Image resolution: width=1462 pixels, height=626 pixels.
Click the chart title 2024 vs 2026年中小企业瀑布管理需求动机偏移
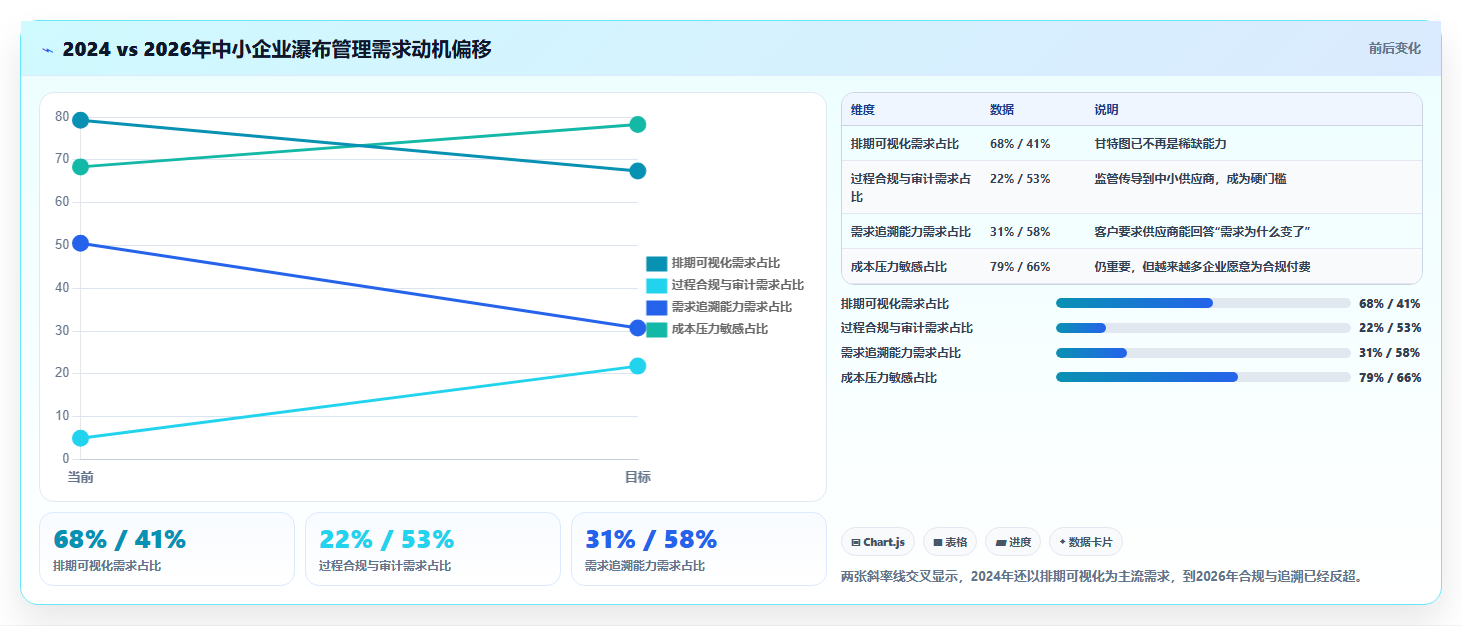coord(277,49)
